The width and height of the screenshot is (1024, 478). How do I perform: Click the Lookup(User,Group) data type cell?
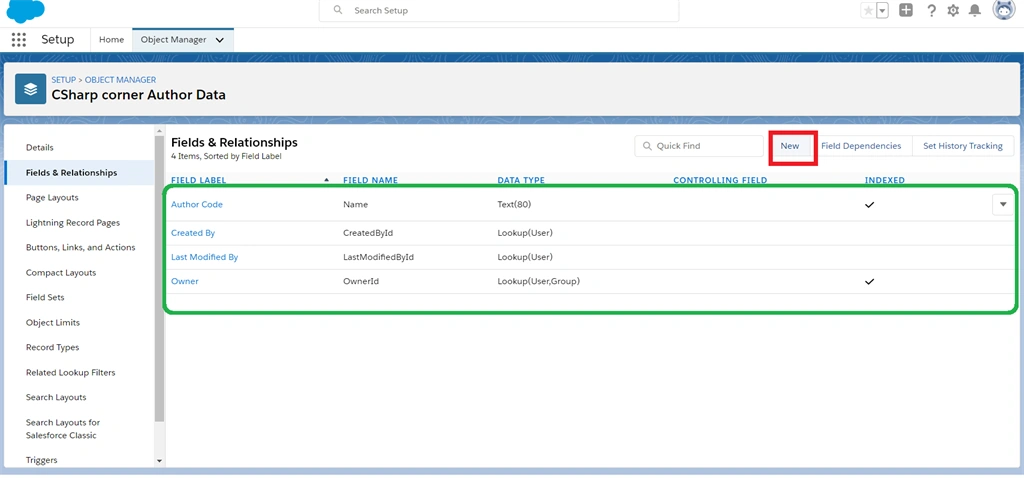[x=539, y=281]
